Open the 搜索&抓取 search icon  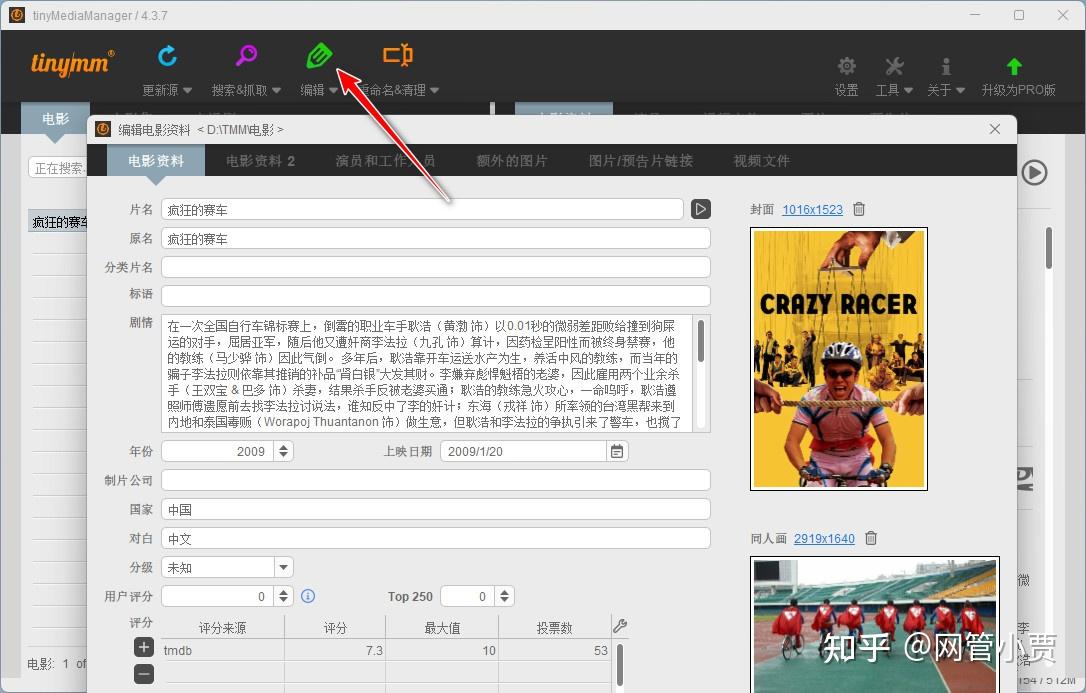point(245,57)
